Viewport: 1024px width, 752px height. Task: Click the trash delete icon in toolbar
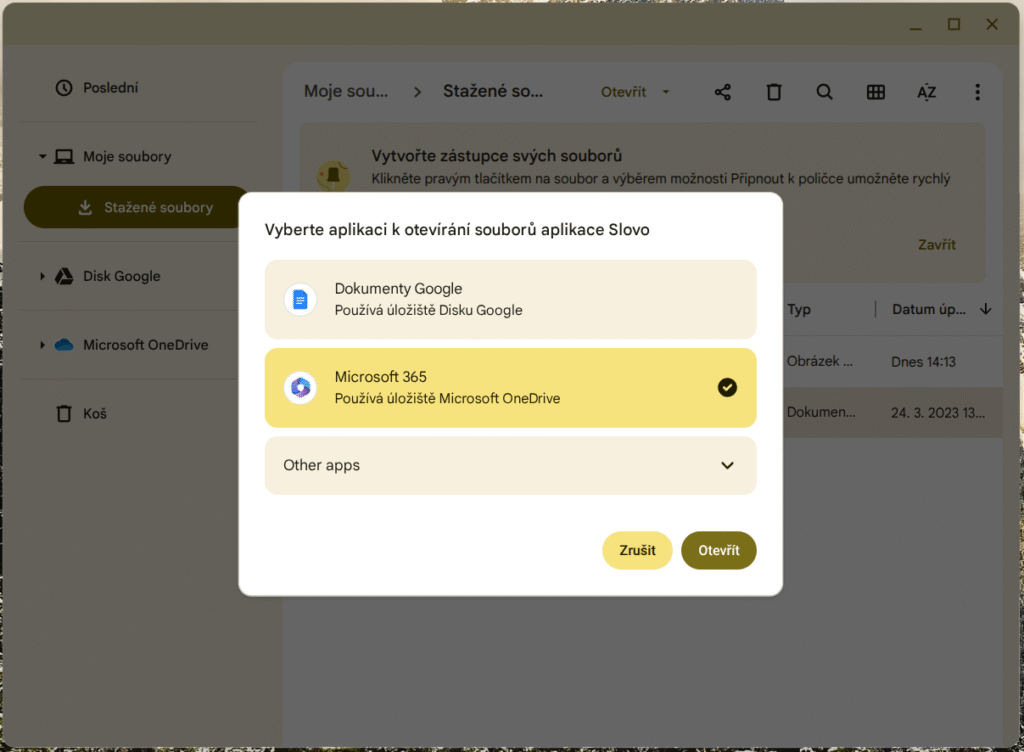774,92
